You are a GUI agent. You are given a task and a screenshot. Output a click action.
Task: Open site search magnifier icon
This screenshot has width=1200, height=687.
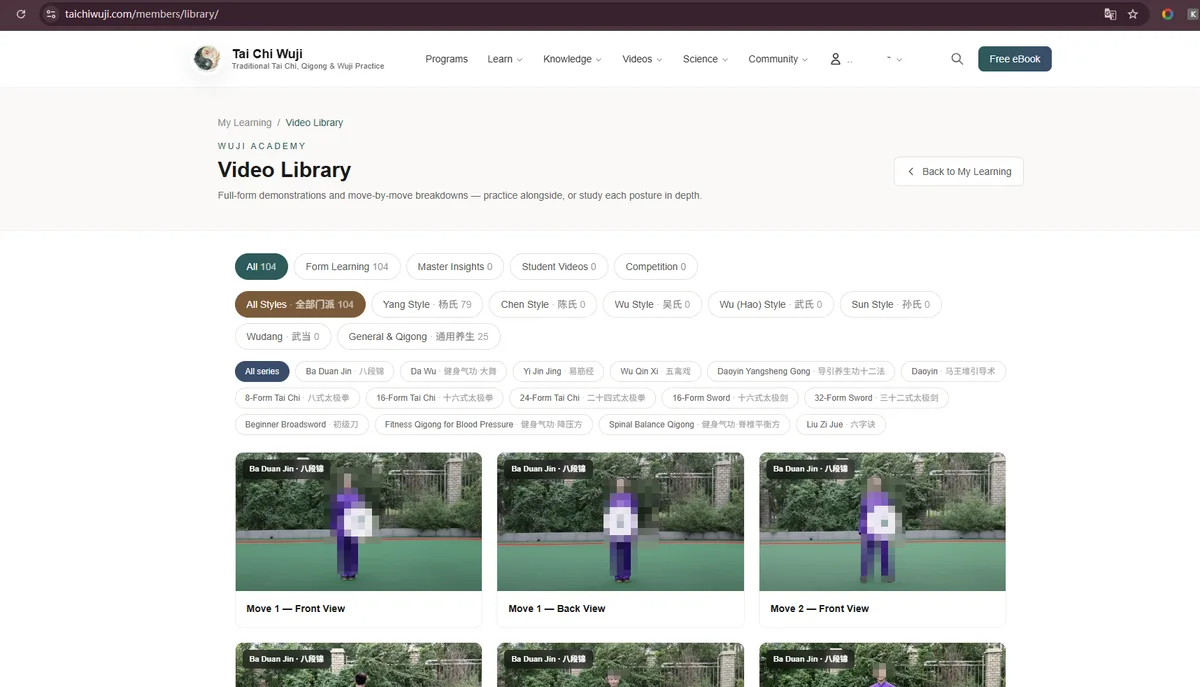[957, 59]
